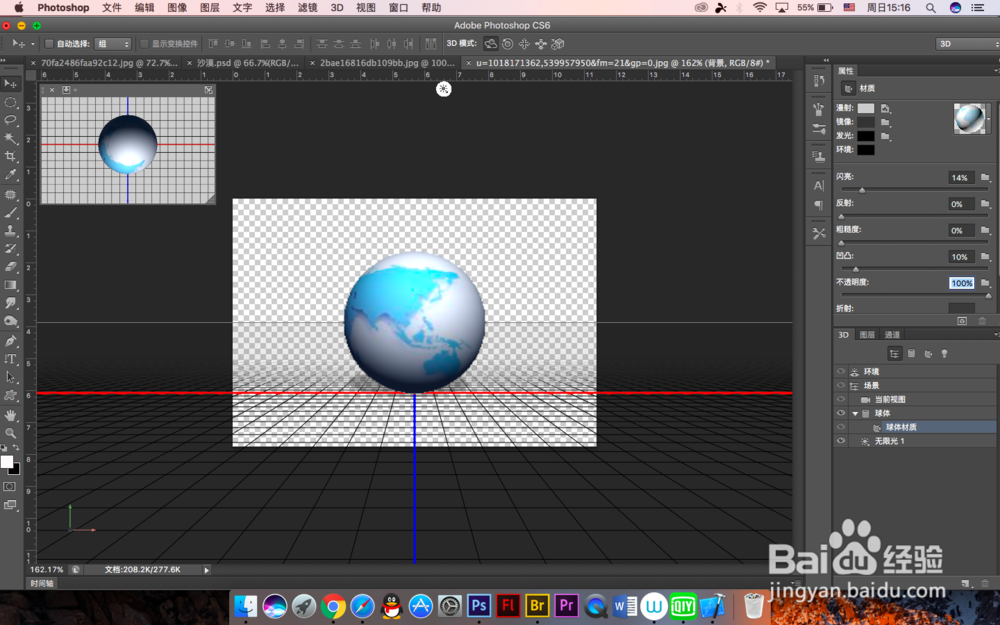The height and width of the screenshot is (625, 1000).
Task: Click the 3D drag (pan) object mode icon
Action: click(x=524, y=44)
